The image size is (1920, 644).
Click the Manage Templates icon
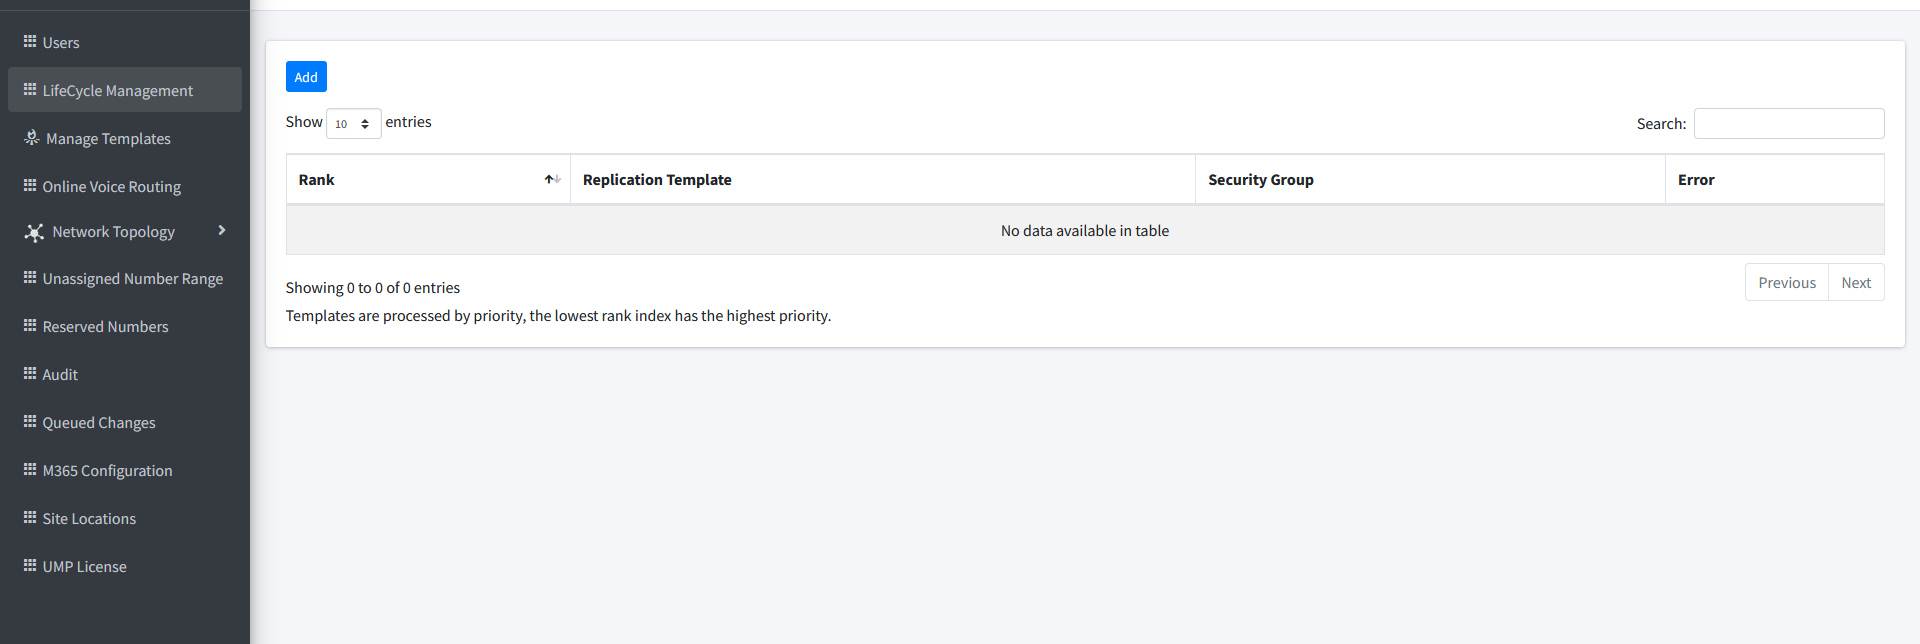click(x=32, y=138)
